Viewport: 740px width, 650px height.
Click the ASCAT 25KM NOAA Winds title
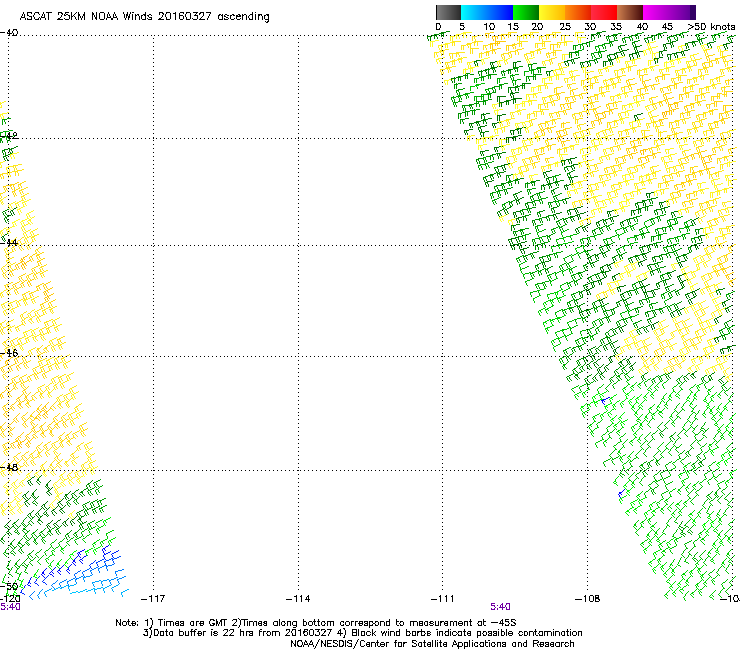tap(144, 17)
